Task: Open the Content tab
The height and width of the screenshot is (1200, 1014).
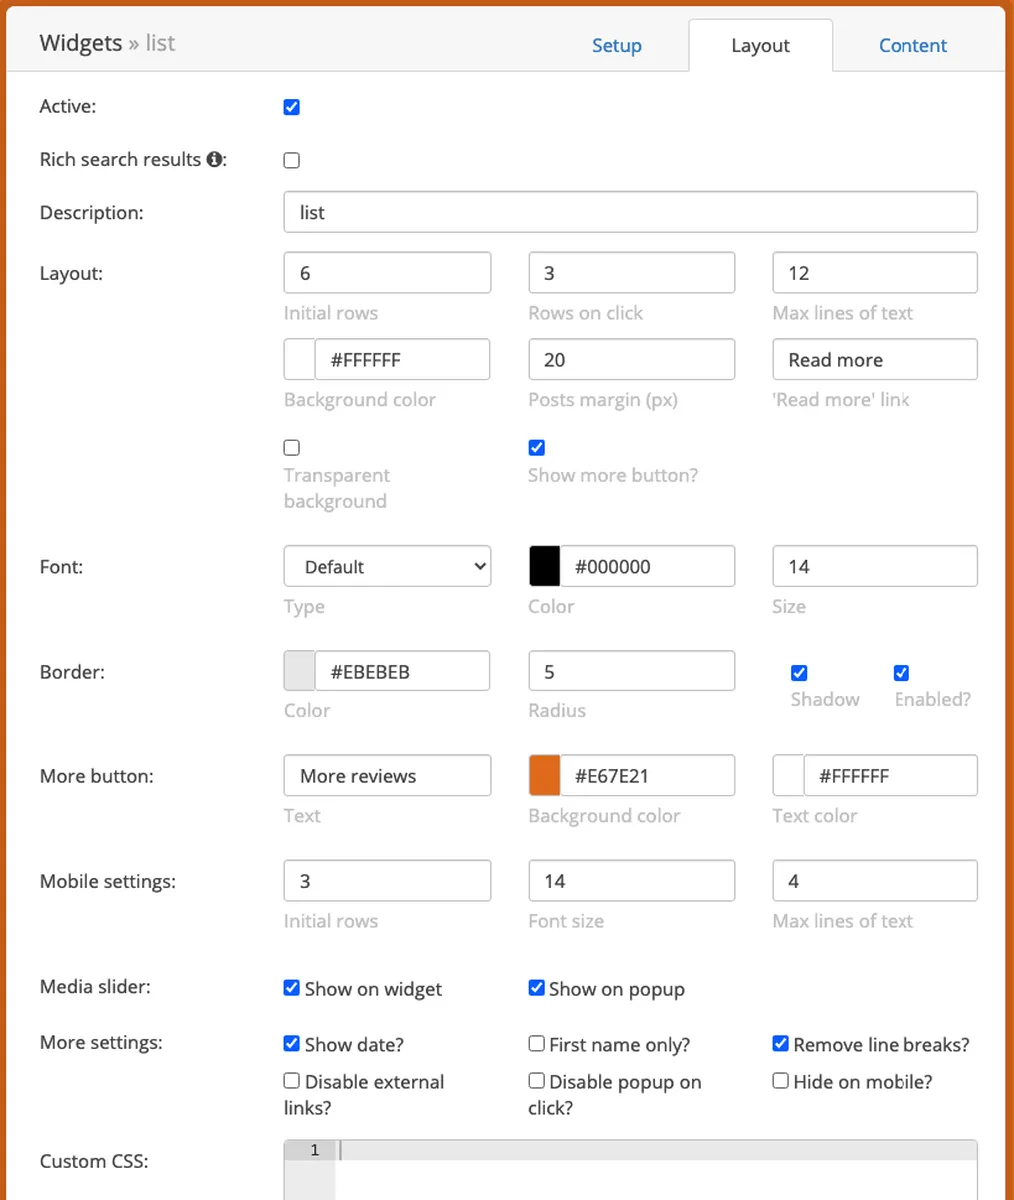Action: click(912, 46)
